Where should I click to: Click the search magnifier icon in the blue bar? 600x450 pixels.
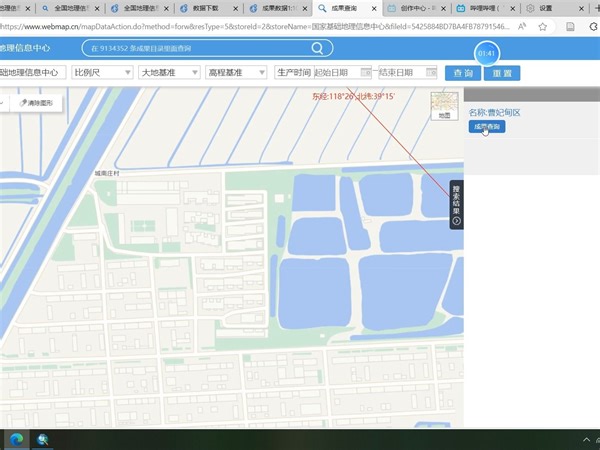(x=317, y=48)
